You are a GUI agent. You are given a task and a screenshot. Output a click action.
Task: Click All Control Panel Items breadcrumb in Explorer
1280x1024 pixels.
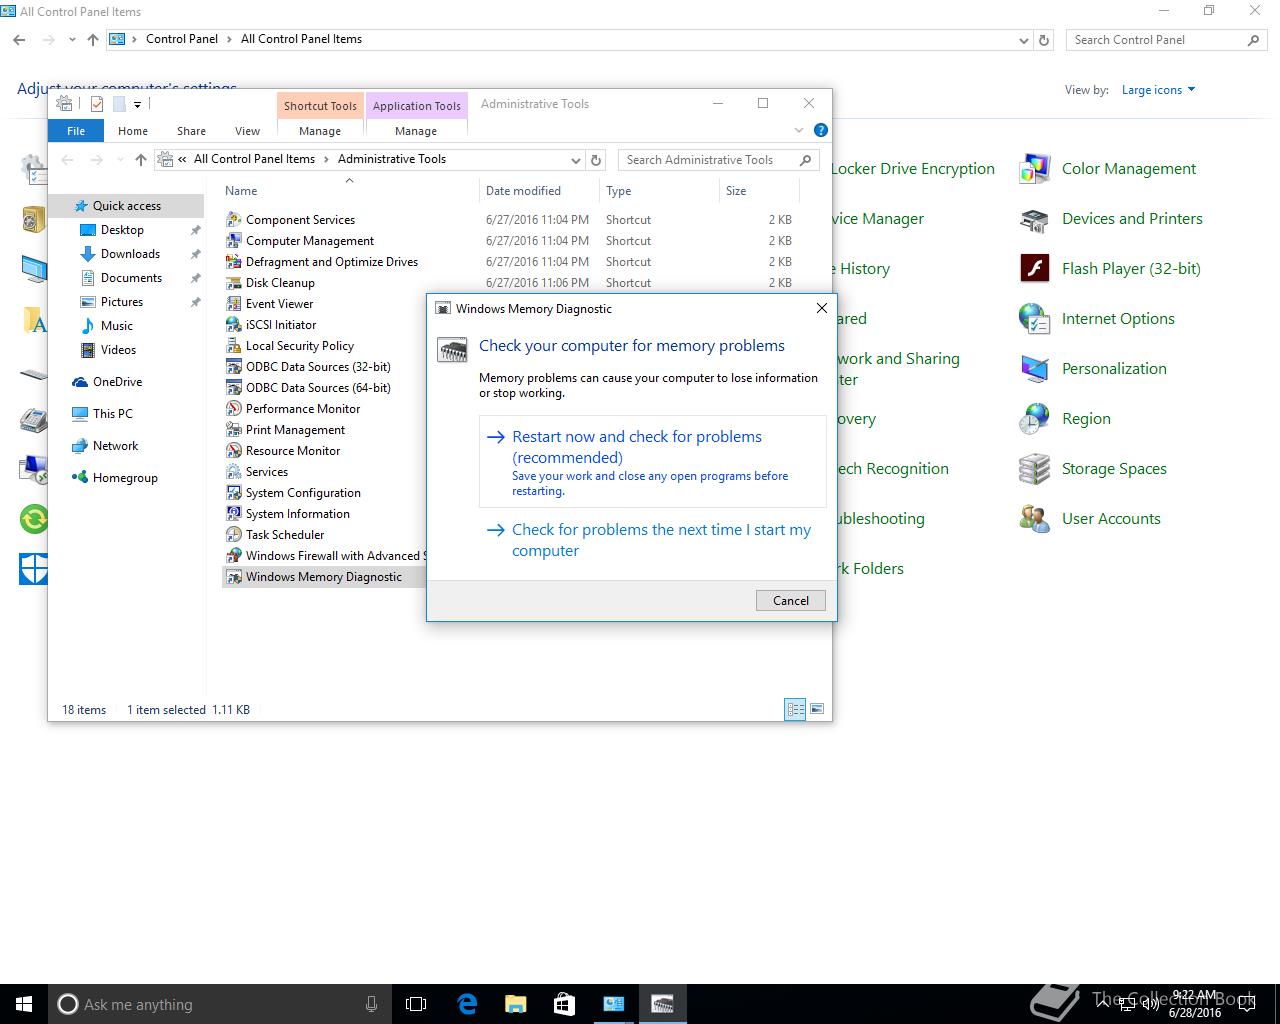click(x=254, y=159)
